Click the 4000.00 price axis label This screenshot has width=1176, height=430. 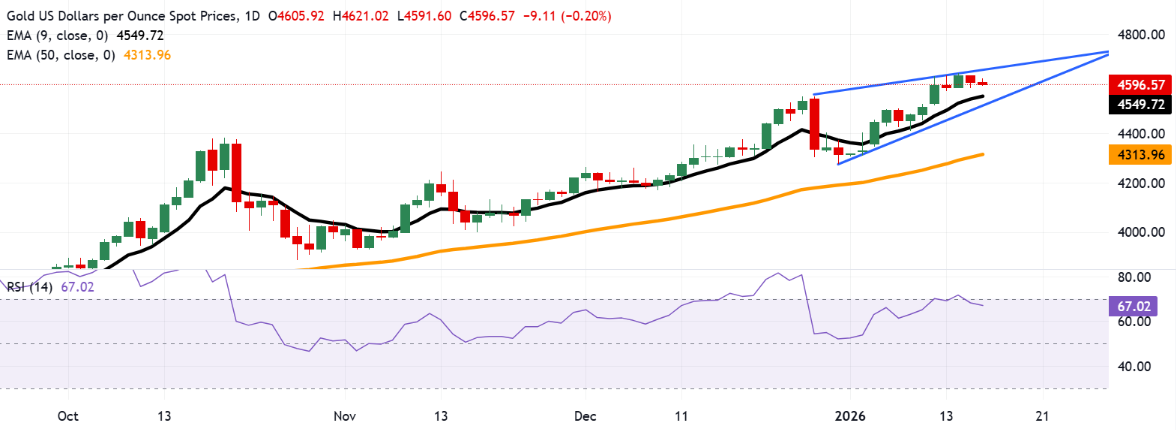tap(1142, 232)
